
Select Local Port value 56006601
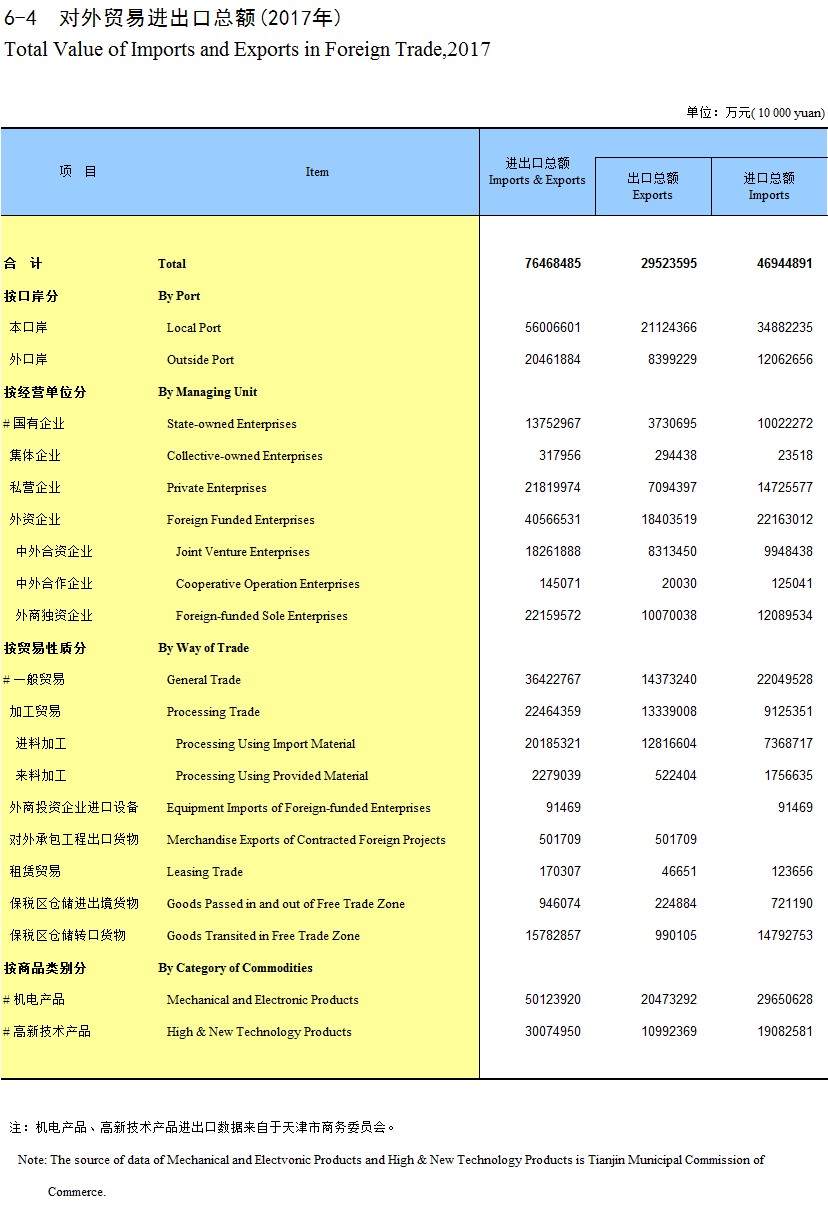552,328
